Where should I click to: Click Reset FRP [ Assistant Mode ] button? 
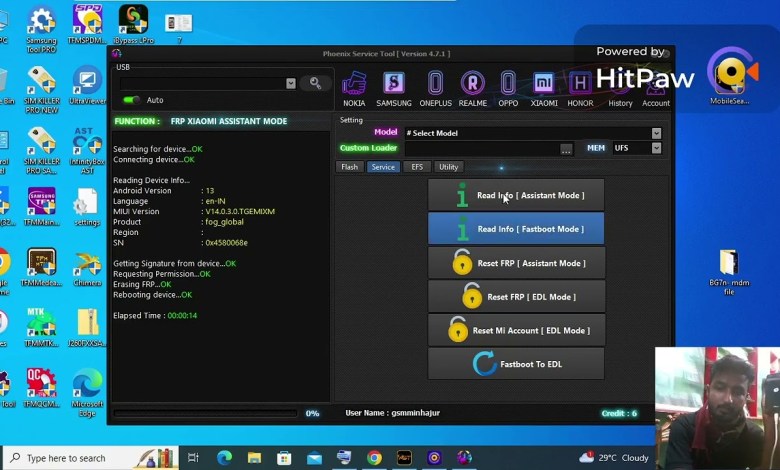tap(516, 263)
